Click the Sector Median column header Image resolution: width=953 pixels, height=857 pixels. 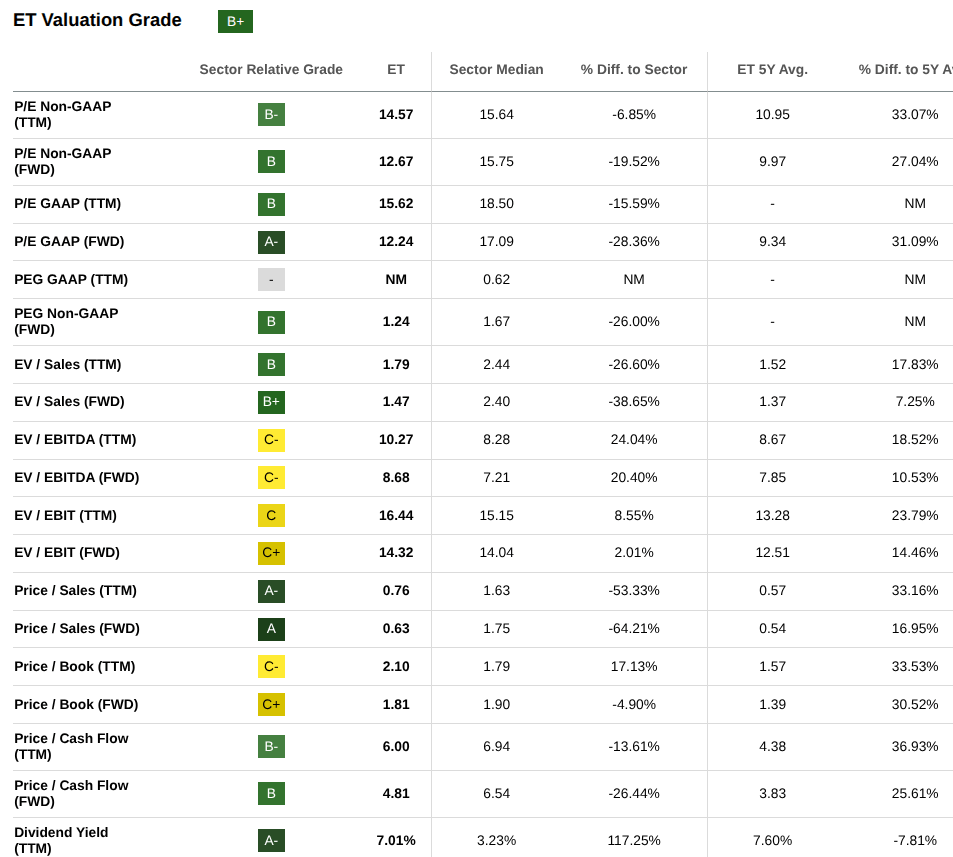497,70
